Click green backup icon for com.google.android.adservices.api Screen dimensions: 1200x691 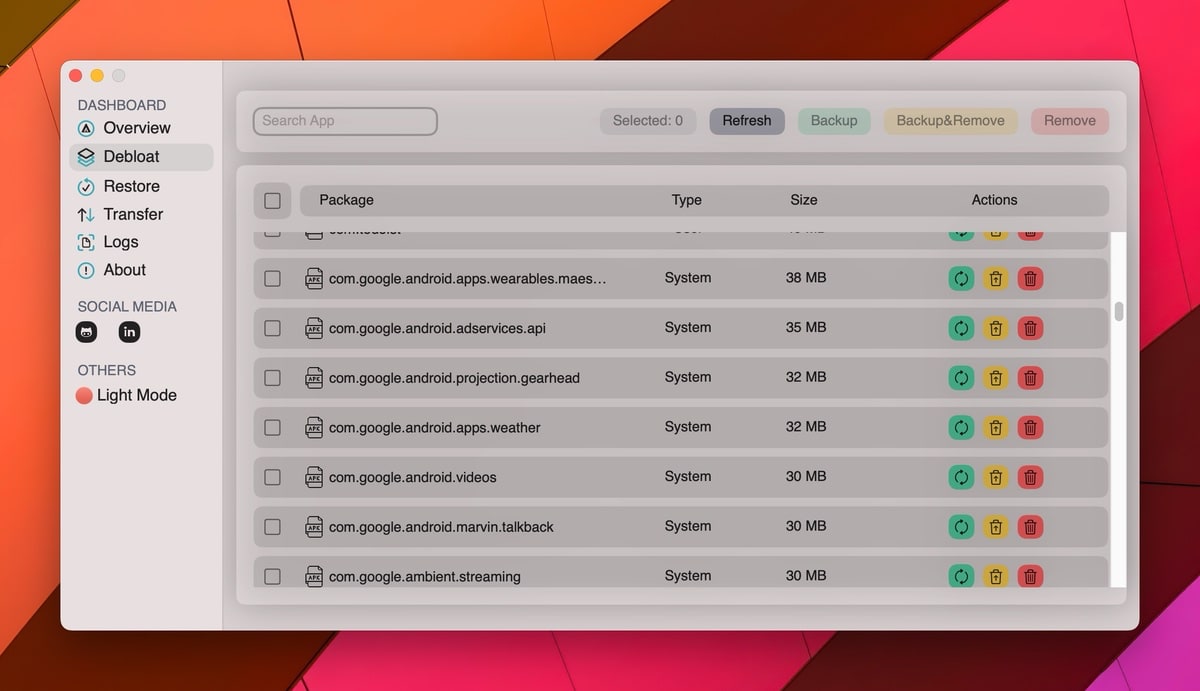click(x=961, y=328)
